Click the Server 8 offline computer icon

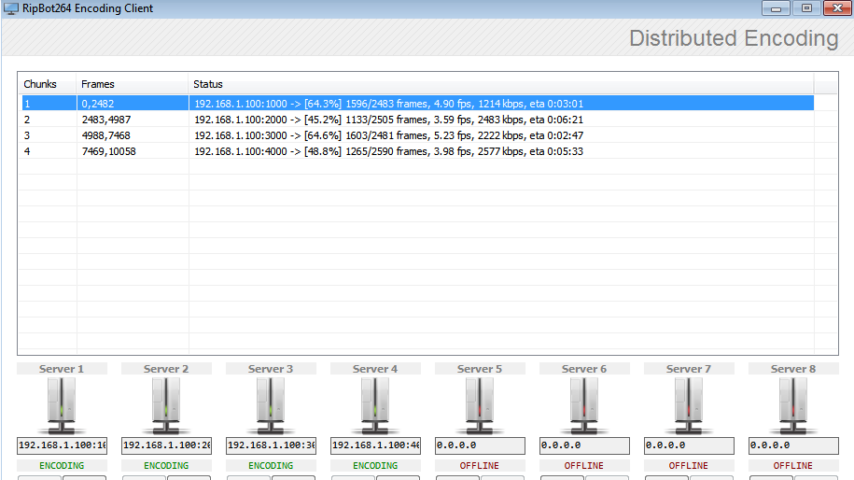[794, 406]
